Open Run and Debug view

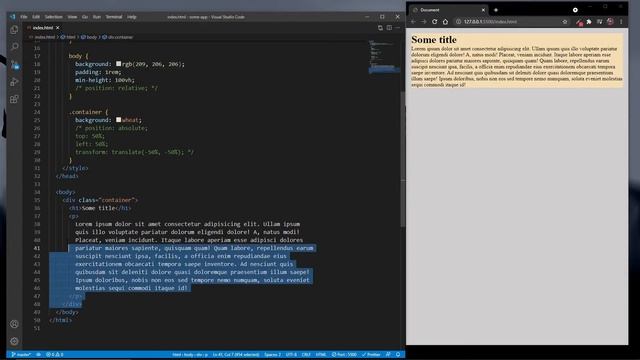14,82
